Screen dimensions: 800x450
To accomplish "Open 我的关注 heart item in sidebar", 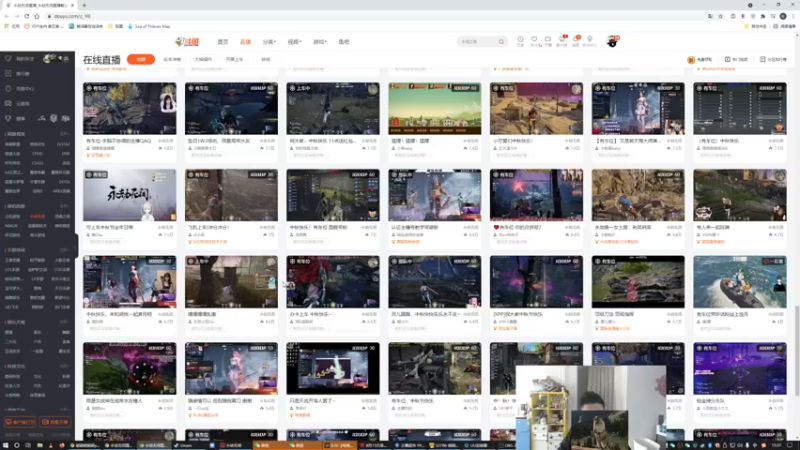I will (x=20, y=59).
